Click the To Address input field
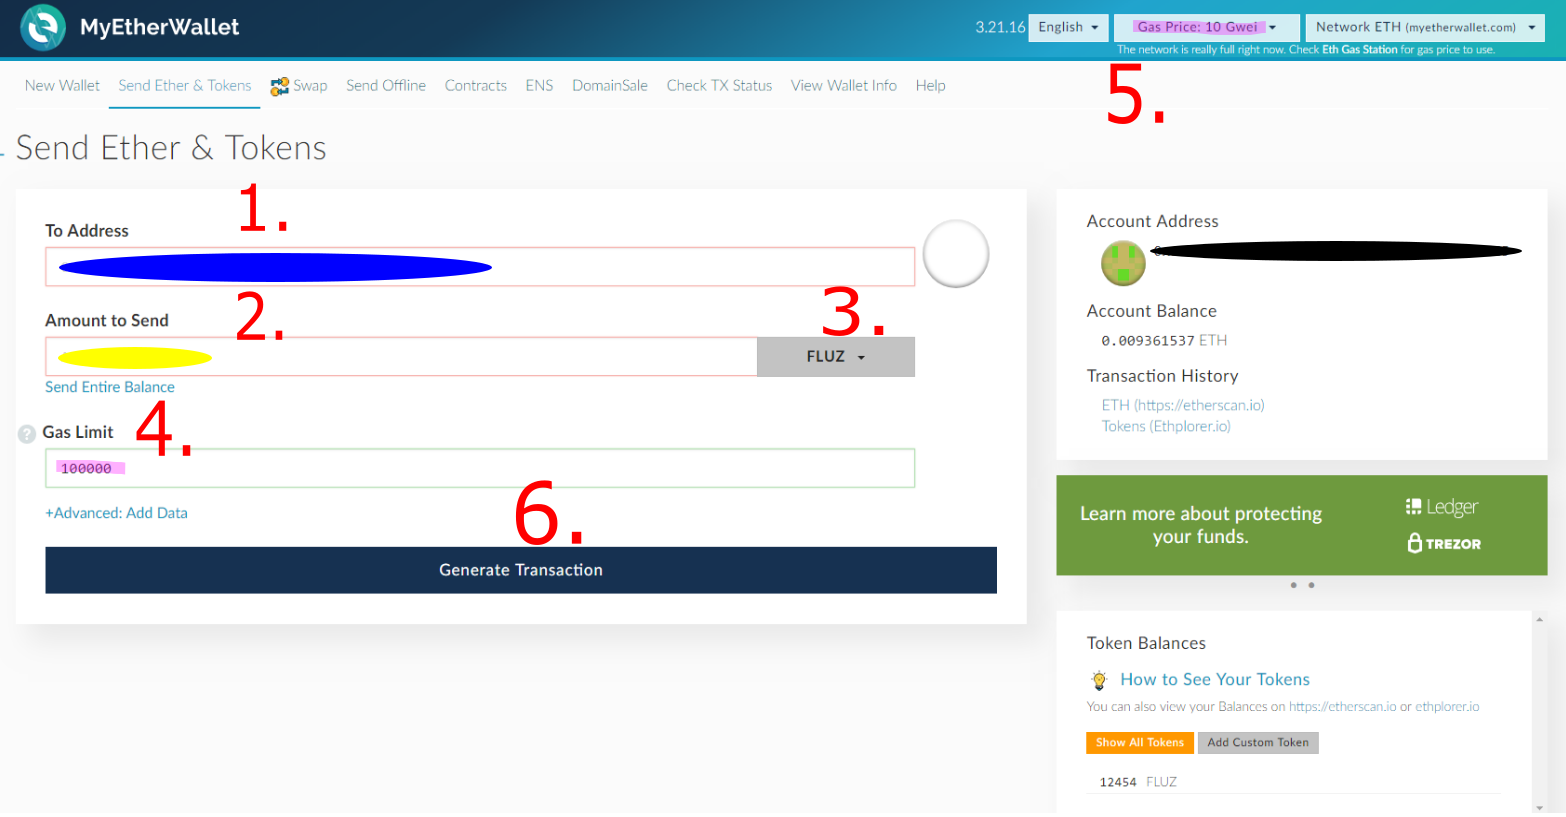 pos(480,267)
